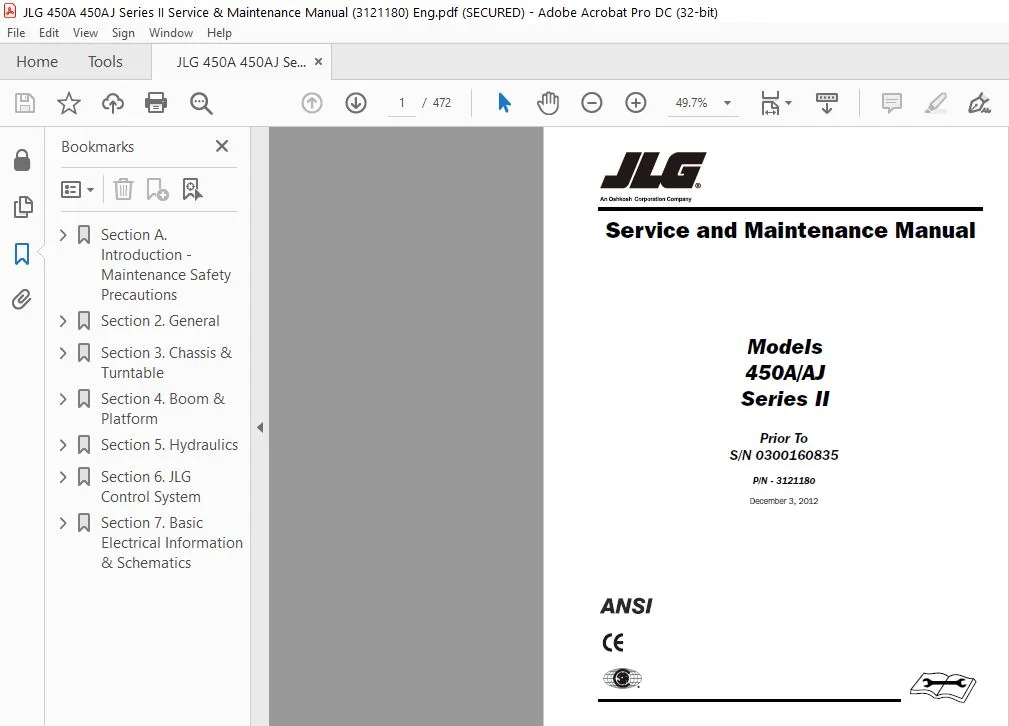Jump to Section 5. Hydraulics bookmark
The width and height of the screenshot is (1009, 726).
point(169,445)
